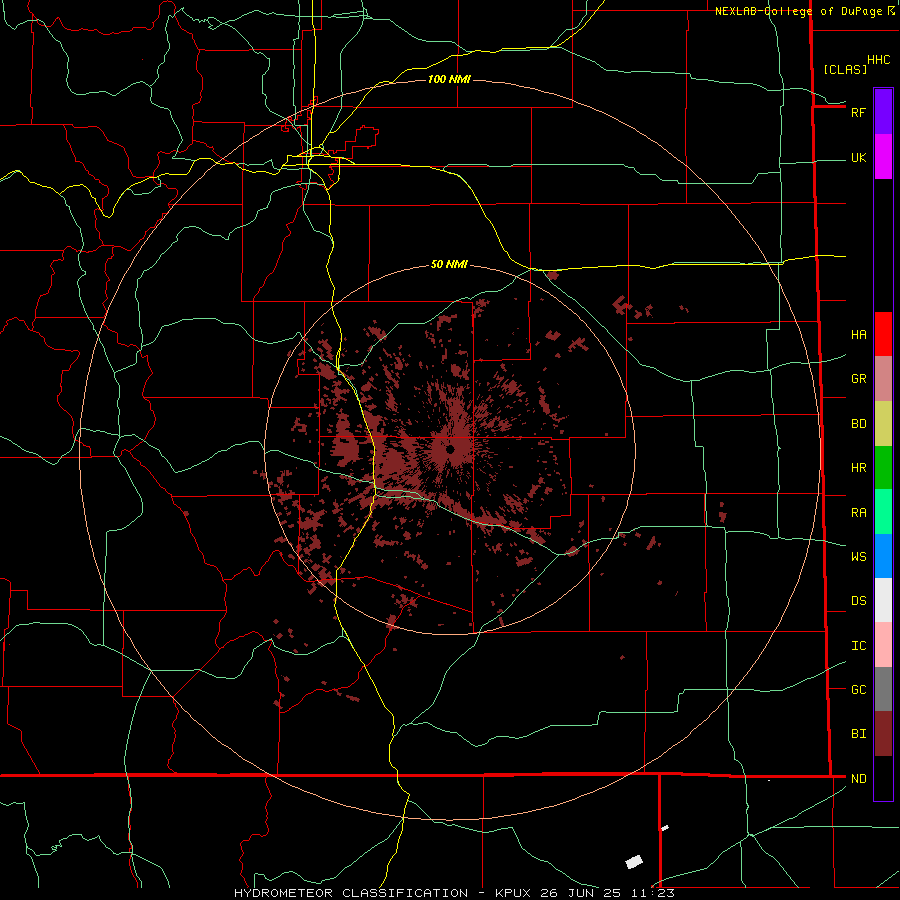Screen dimensions: 900x900
Task: Click the HA legend label
Action: click(x=858, y=334)
